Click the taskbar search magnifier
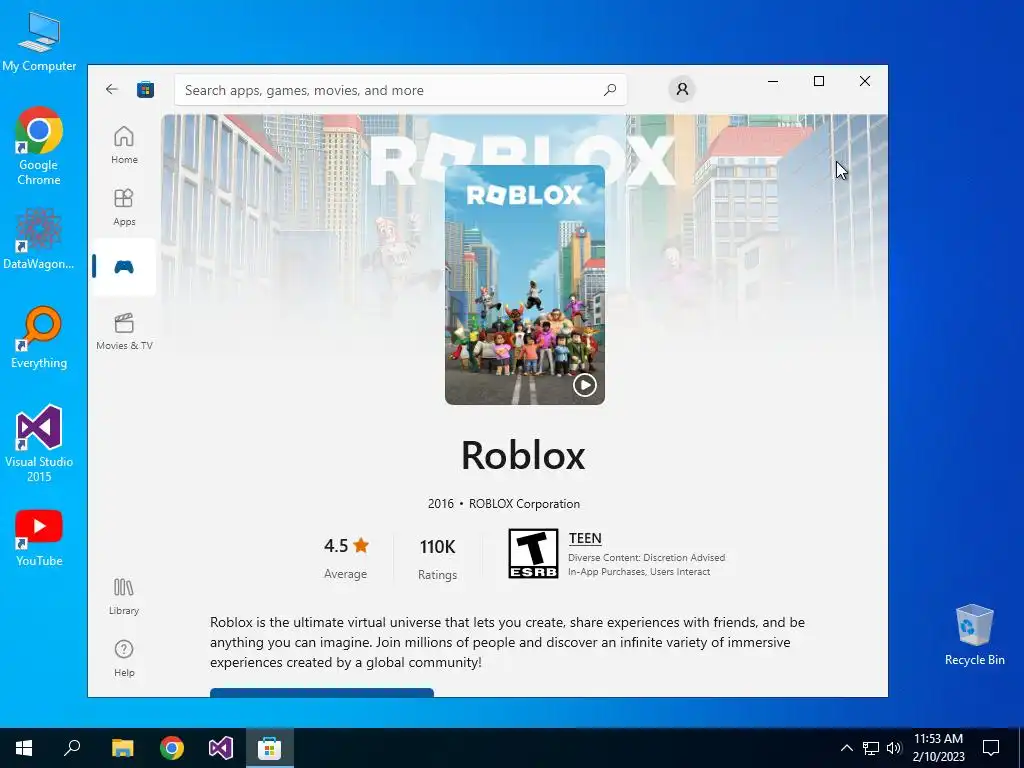Screen dimensions: 1024x768 pyautogui.click(x=72, y=748)
